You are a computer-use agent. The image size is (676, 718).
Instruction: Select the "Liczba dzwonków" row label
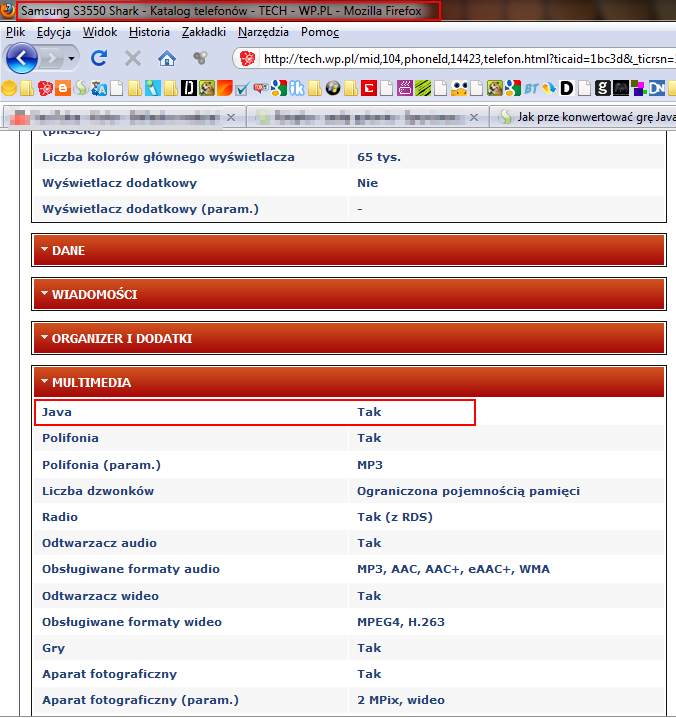98,491
